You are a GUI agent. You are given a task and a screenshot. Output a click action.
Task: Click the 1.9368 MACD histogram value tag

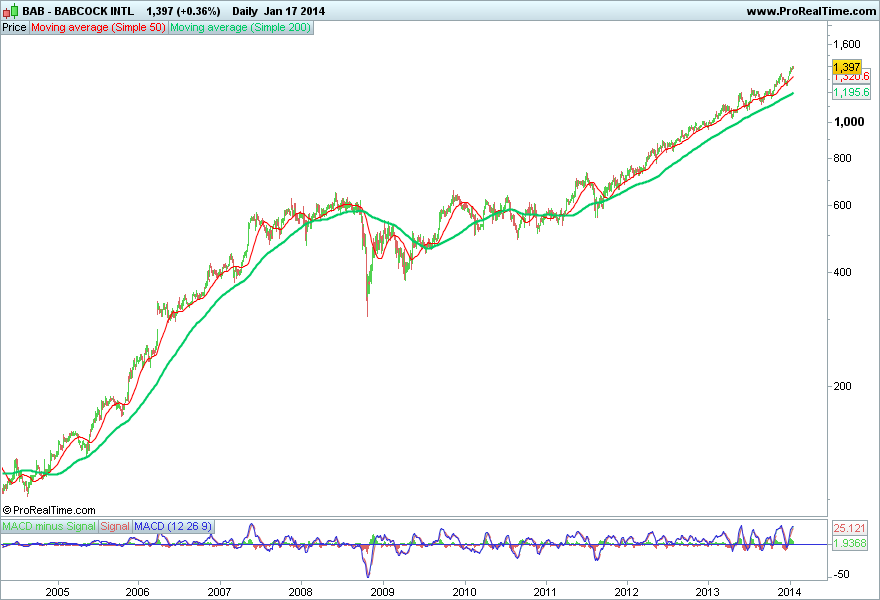[x=850, y=543]
